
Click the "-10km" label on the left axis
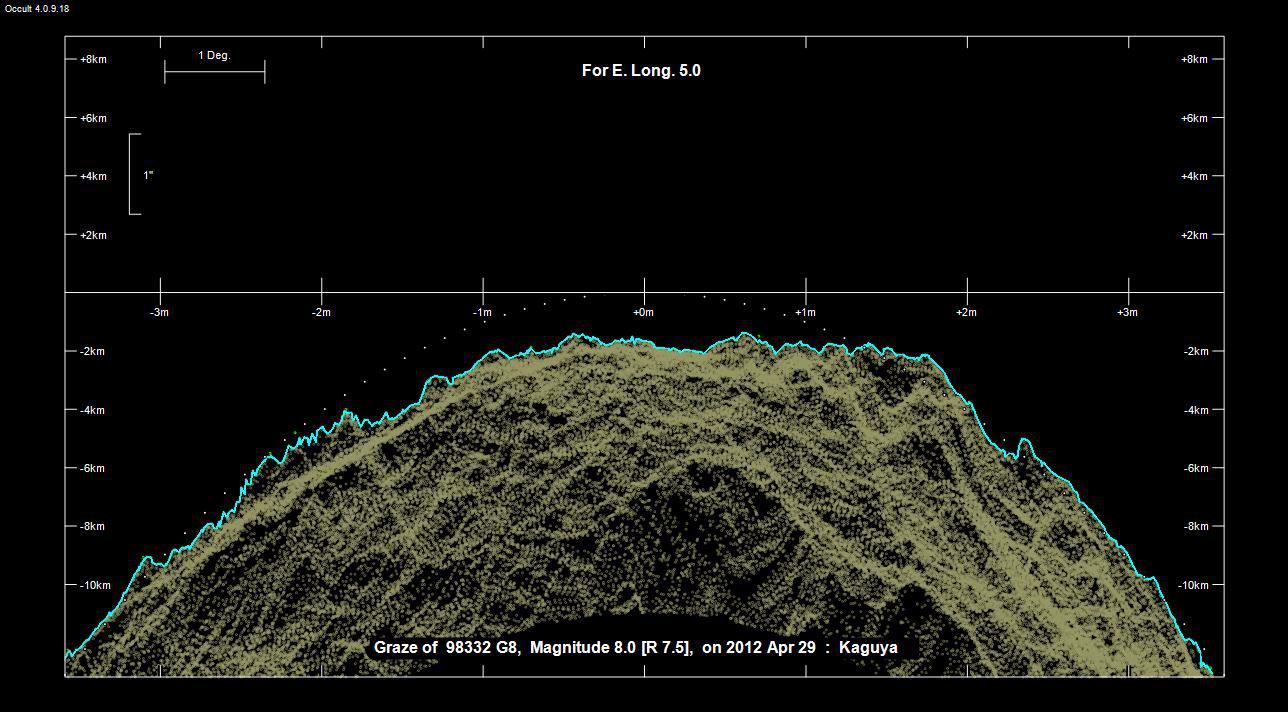(x=95, y=585)
